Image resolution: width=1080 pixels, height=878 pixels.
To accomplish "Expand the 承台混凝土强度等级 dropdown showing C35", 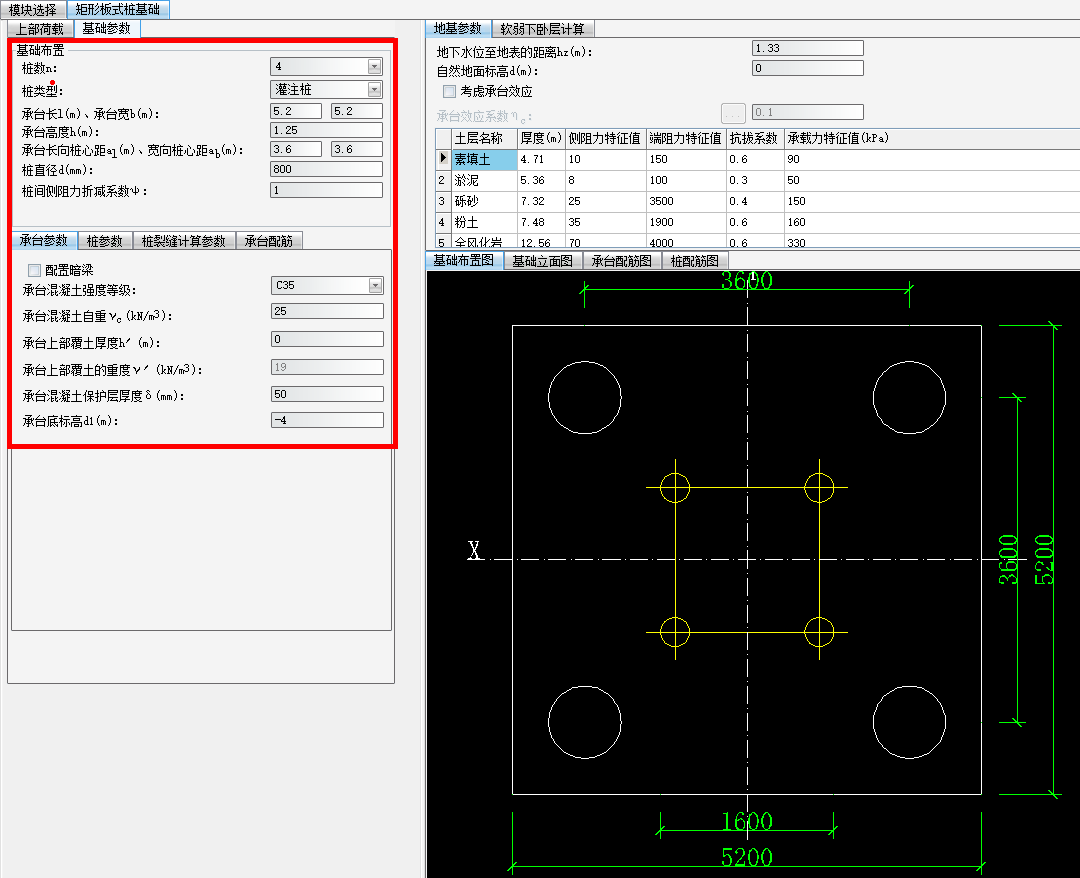I will pyautogui.click(x=375, y=285).
